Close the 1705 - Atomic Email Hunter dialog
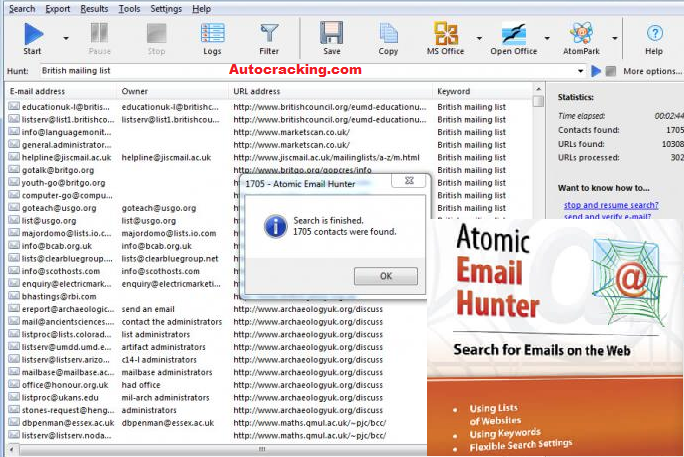The width and height of the screenshot is (684, 457). tap(409, 181)
